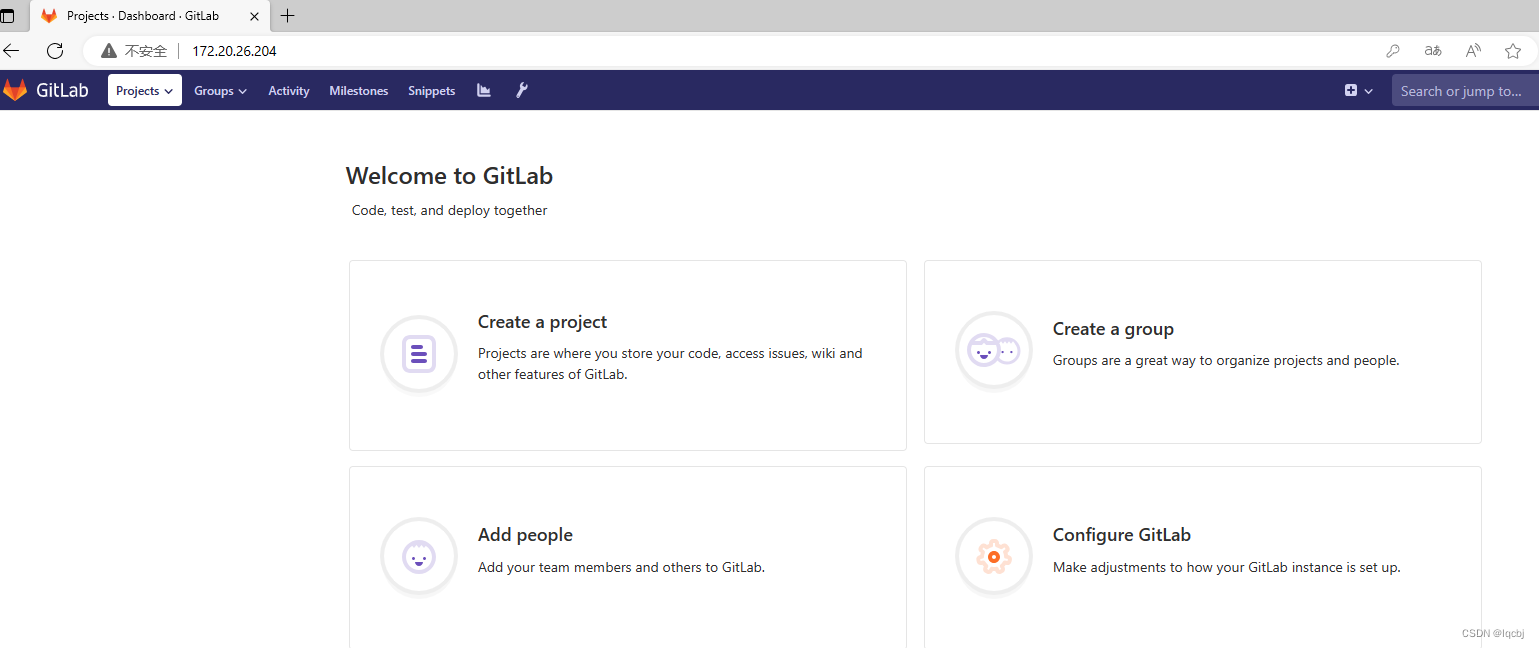Click the GitLab fox logo
The height and width of the screenshot is (648, 1539).
coord(15,90)
